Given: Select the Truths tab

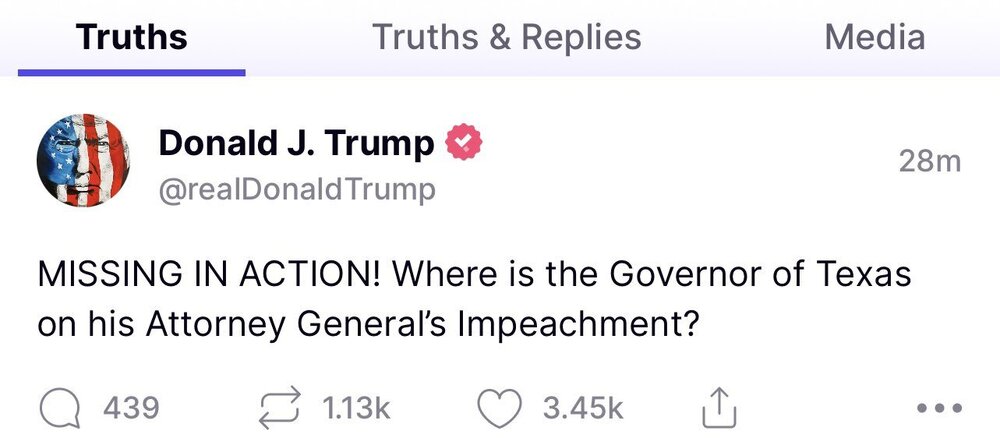Looking at the screenshot, I should (x=131, y=38).
